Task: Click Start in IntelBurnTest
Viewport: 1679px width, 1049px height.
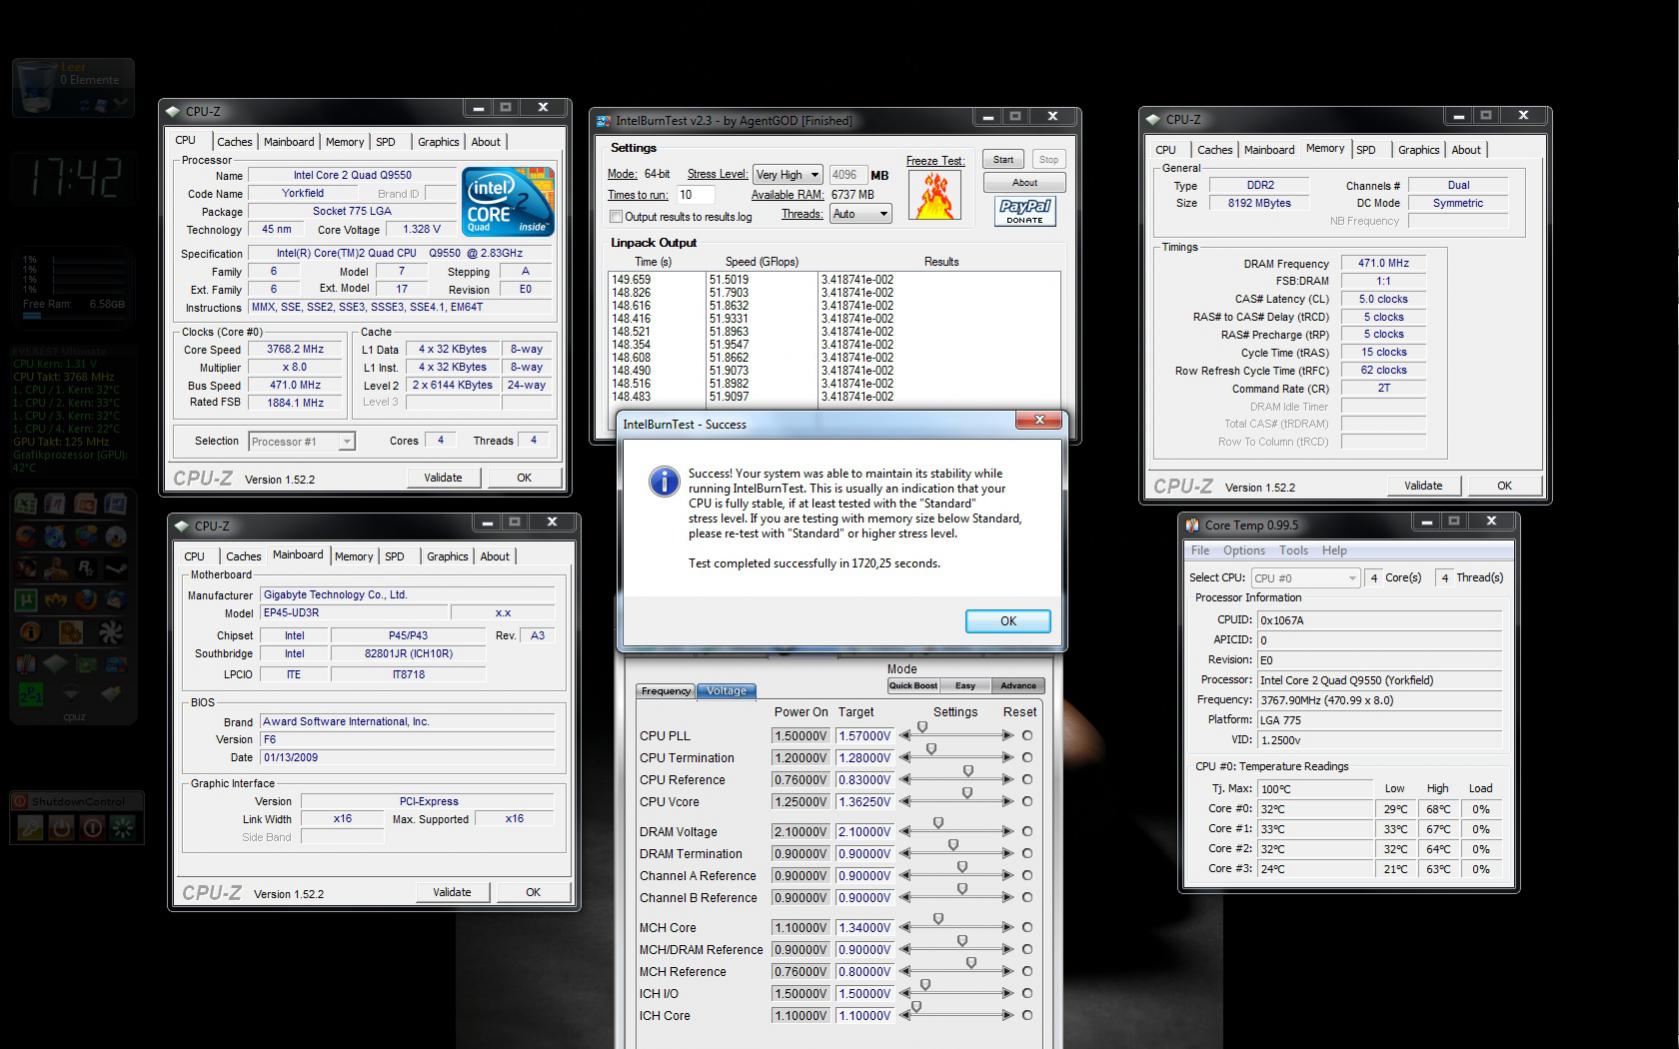Action: (x=1003, y=160)
